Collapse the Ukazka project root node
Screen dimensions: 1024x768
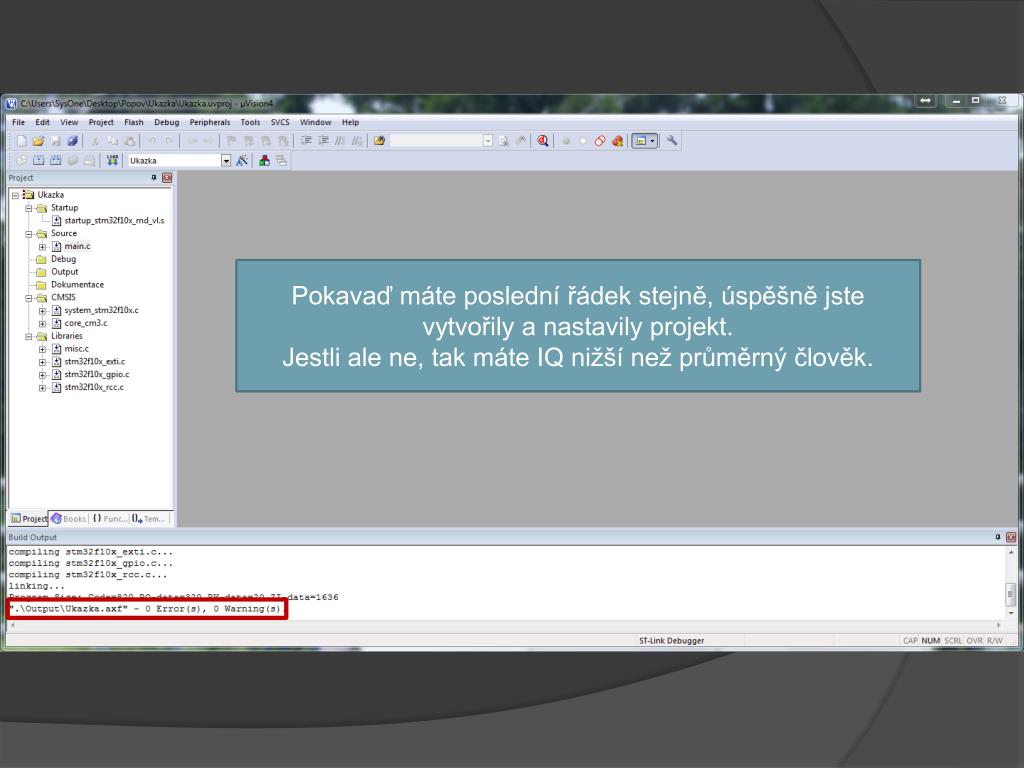(15, 195)
